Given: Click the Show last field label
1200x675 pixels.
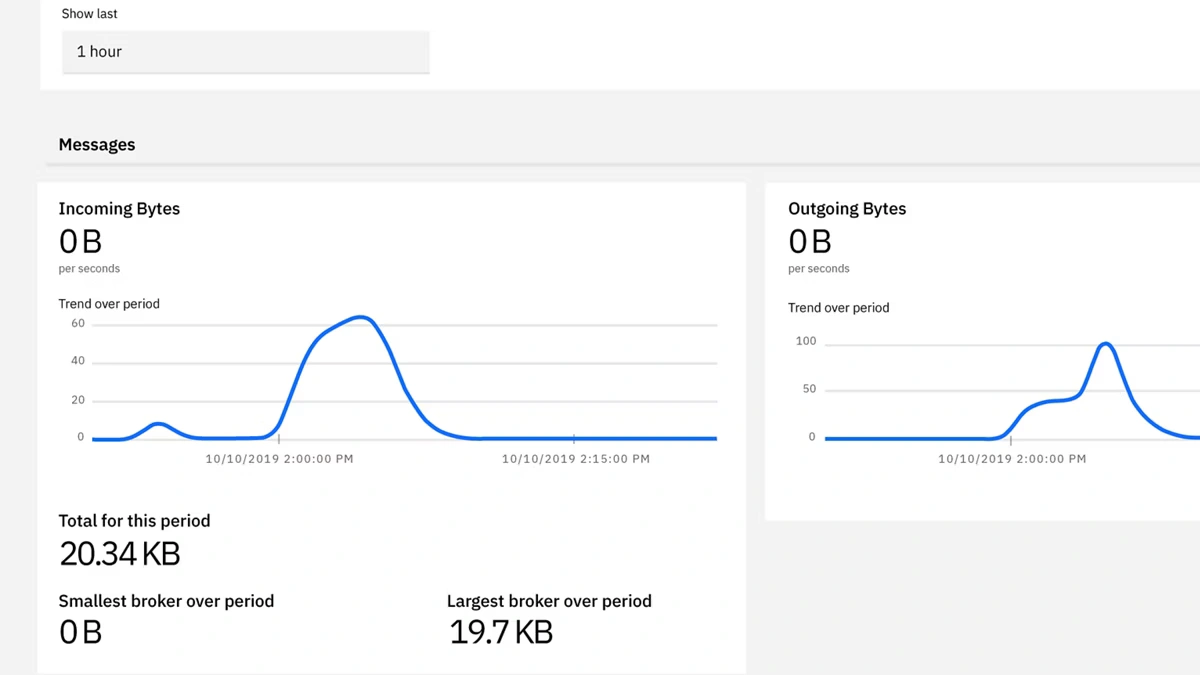Looking at the screenshot, I should tap(89, 14).
